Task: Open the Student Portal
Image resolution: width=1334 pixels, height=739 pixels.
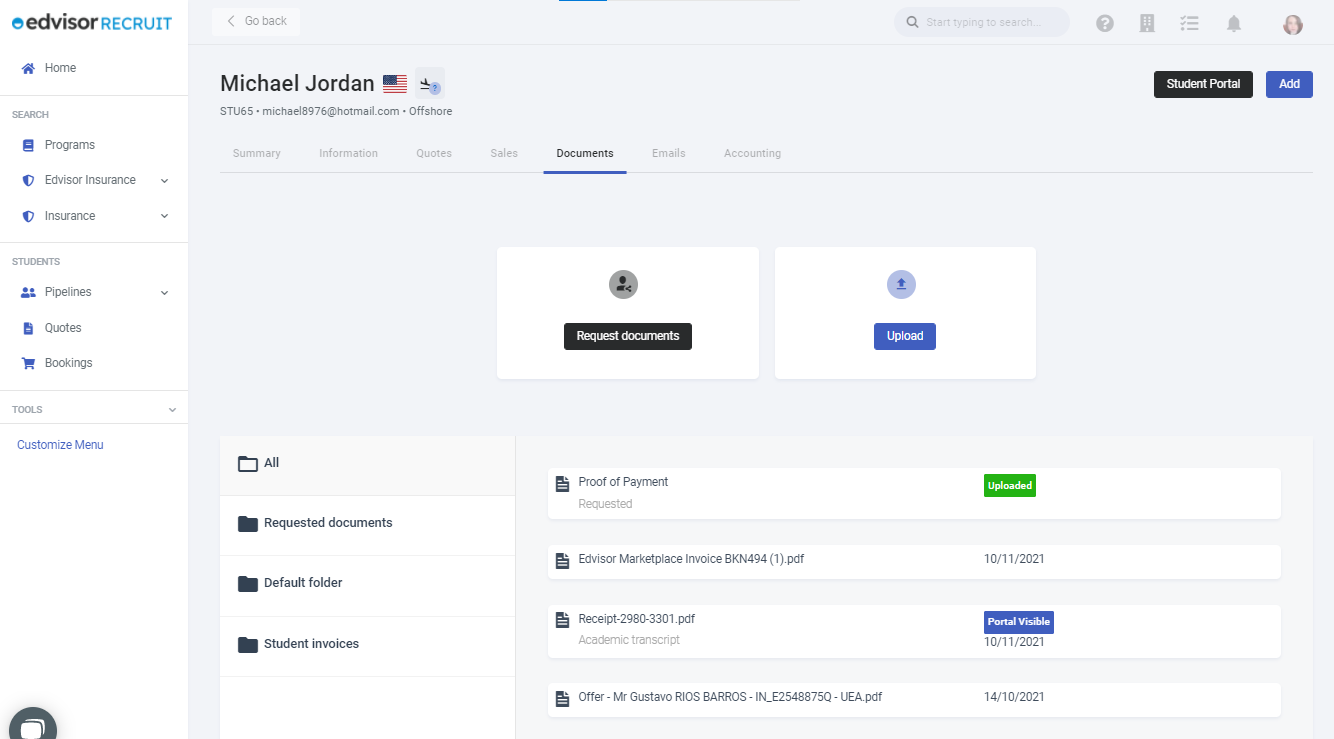Action: pyautogui.click(x=1203, y=84)
